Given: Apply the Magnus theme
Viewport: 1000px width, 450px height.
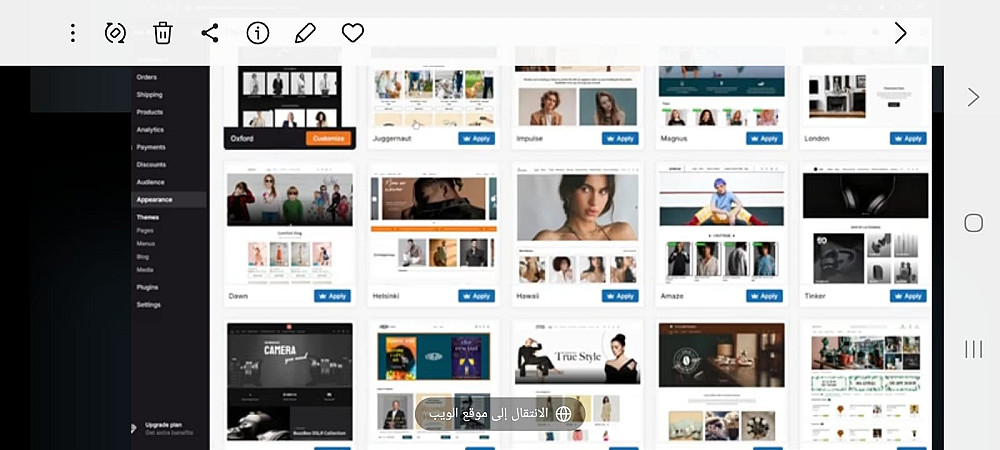Looking at the screenshot, I should tap(764, 138).
